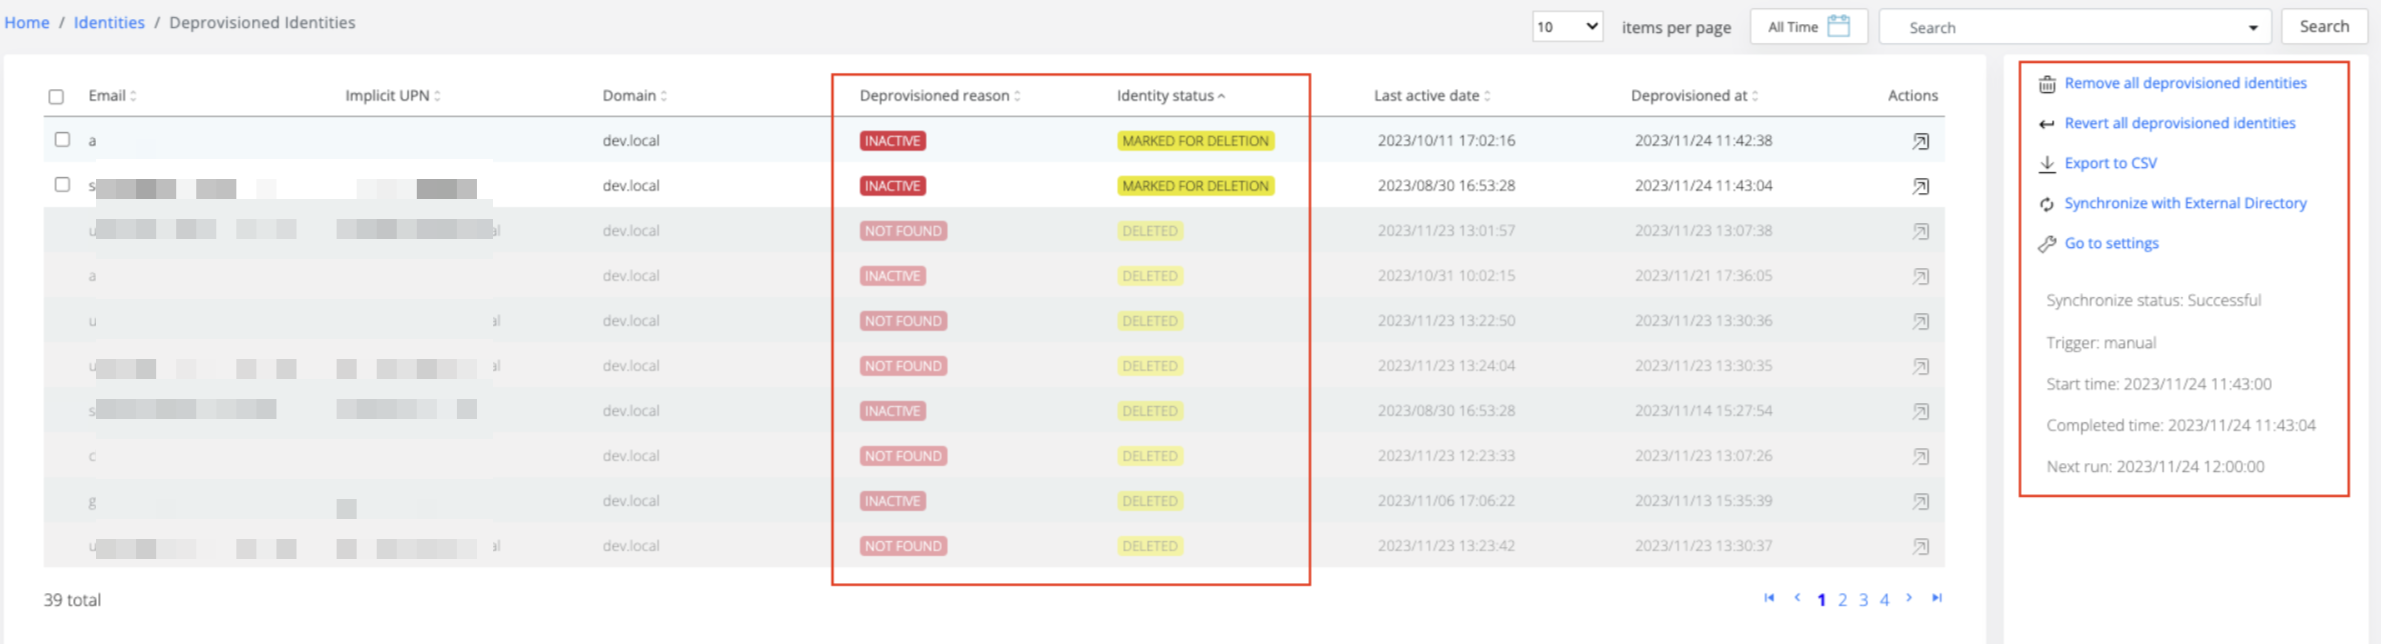This screenshot has height=644, width=2381.
Task: Open action icon for the second table row
Action: pyautogui.click(x=1920, y=187)
